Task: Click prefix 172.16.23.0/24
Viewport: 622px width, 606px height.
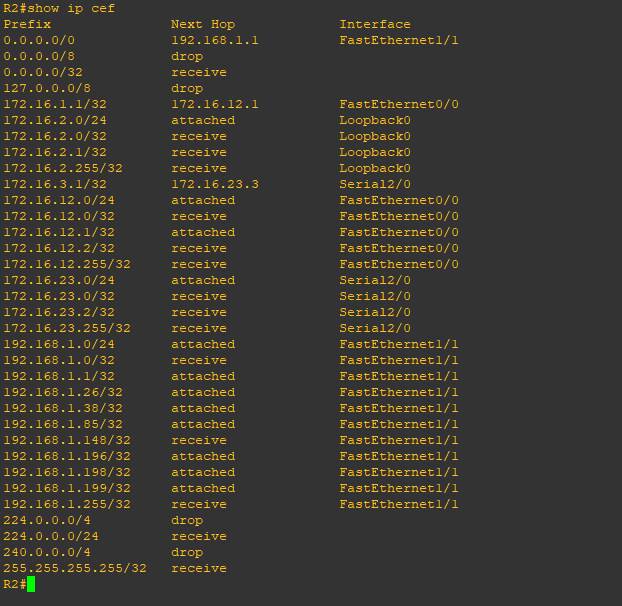Action: click(x=59, y=280)
